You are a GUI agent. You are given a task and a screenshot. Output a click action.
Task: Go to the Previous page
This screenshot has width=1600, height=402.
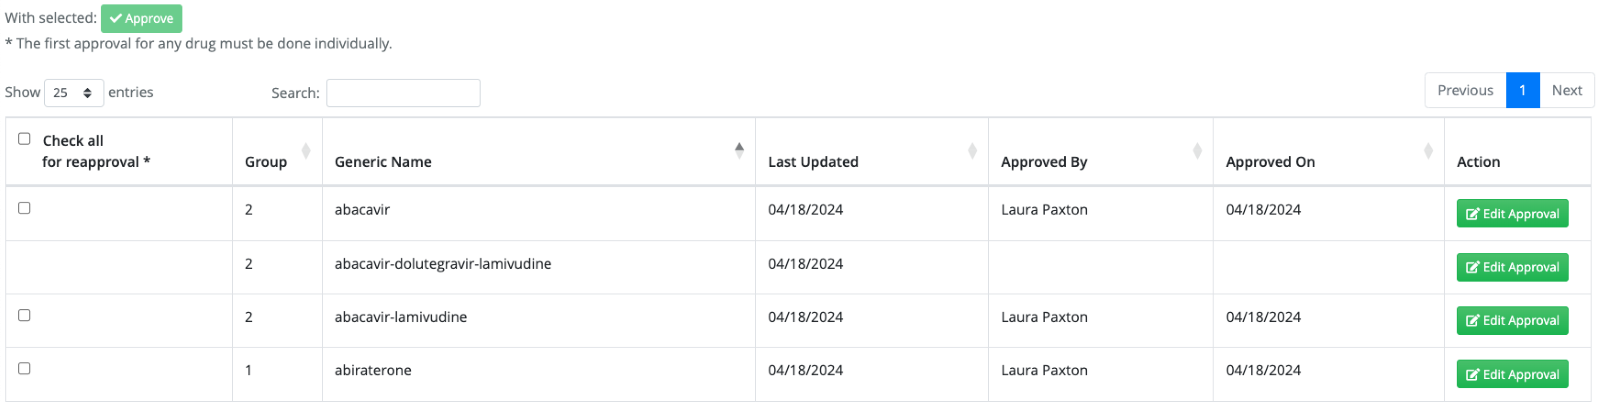(x=1465, y=90)
